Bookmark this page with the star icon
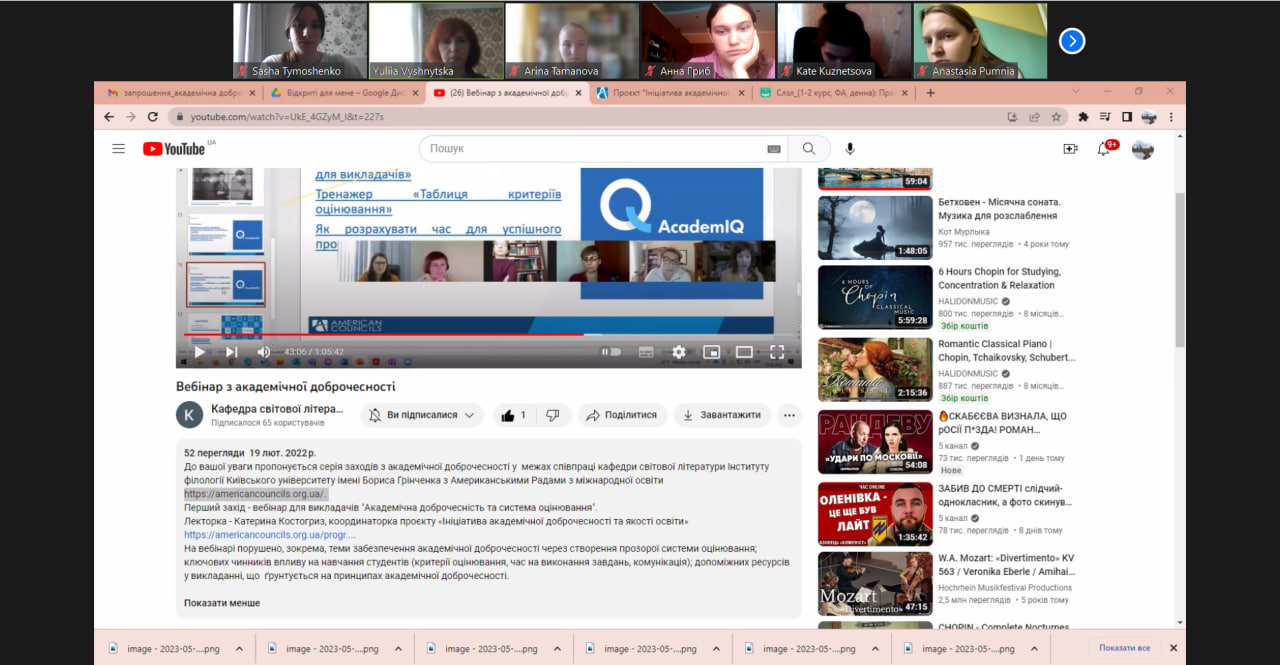This screenshot has width=1280, height=665. click(x=1056, y=117)
